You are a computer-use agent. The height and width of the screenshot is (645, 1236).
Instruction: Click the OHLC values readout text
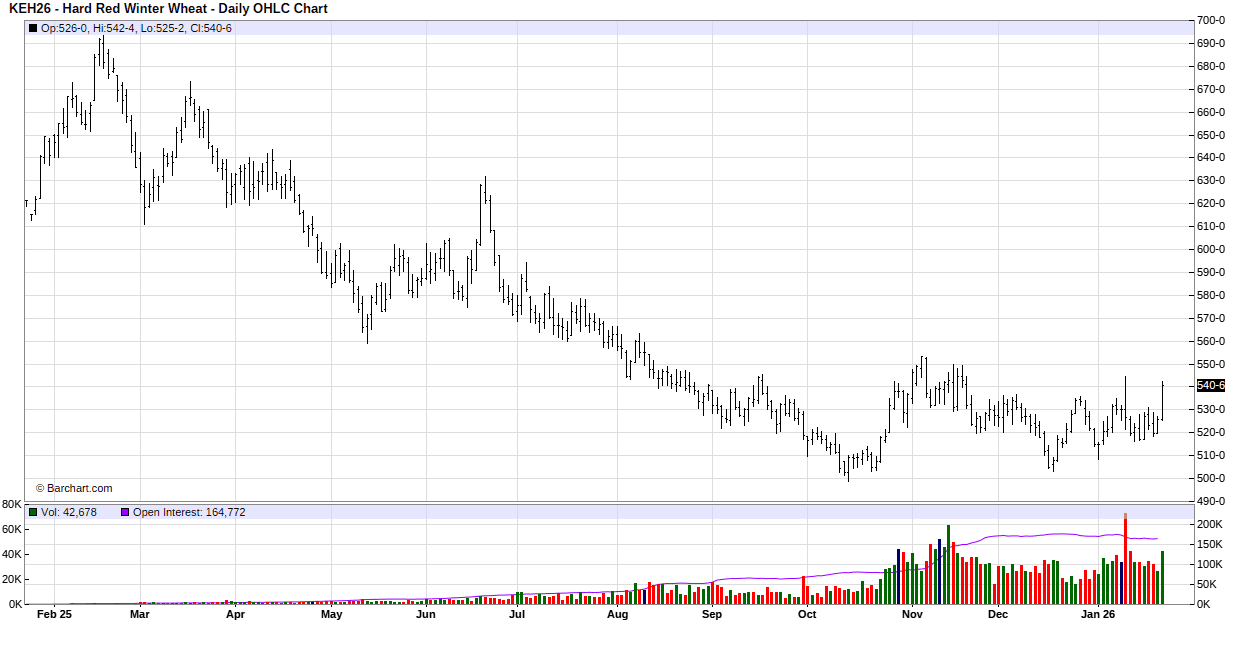pos(136,28)
